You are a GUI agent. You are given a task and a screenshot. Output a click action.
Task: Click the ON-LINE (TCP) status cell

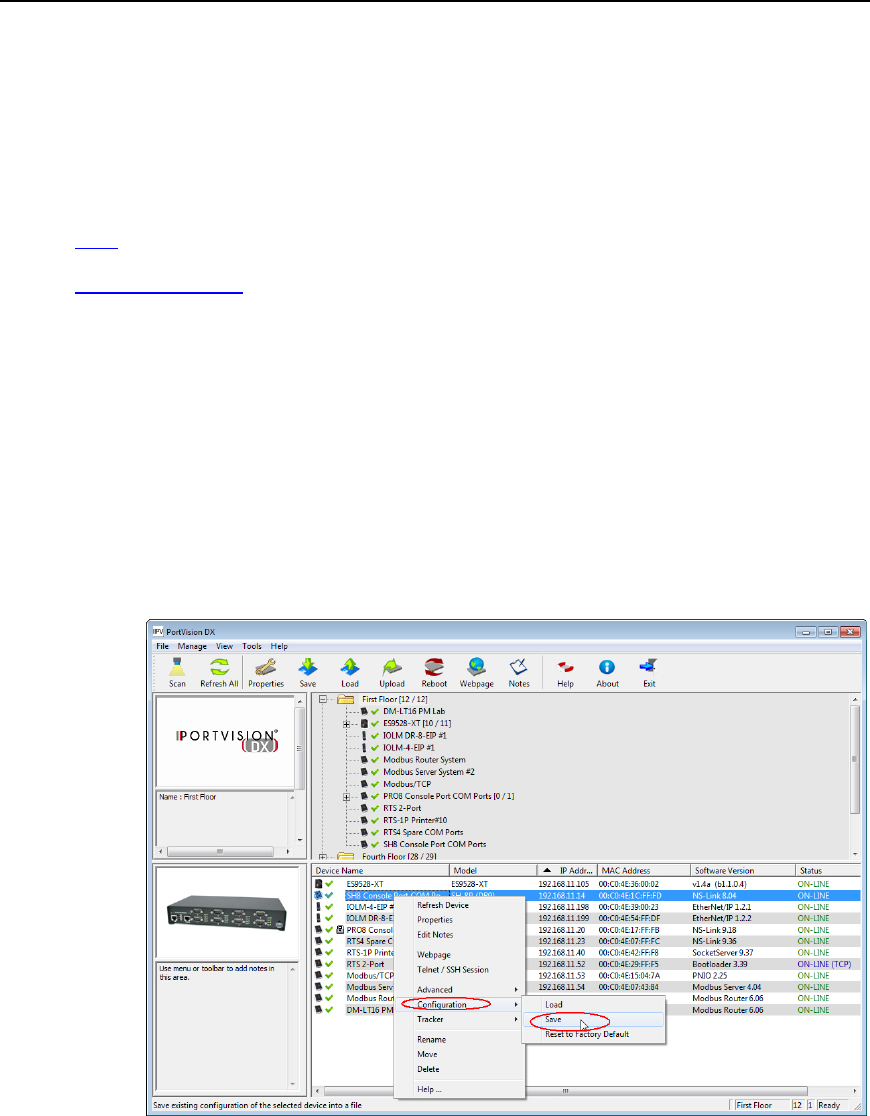point(824,964)
